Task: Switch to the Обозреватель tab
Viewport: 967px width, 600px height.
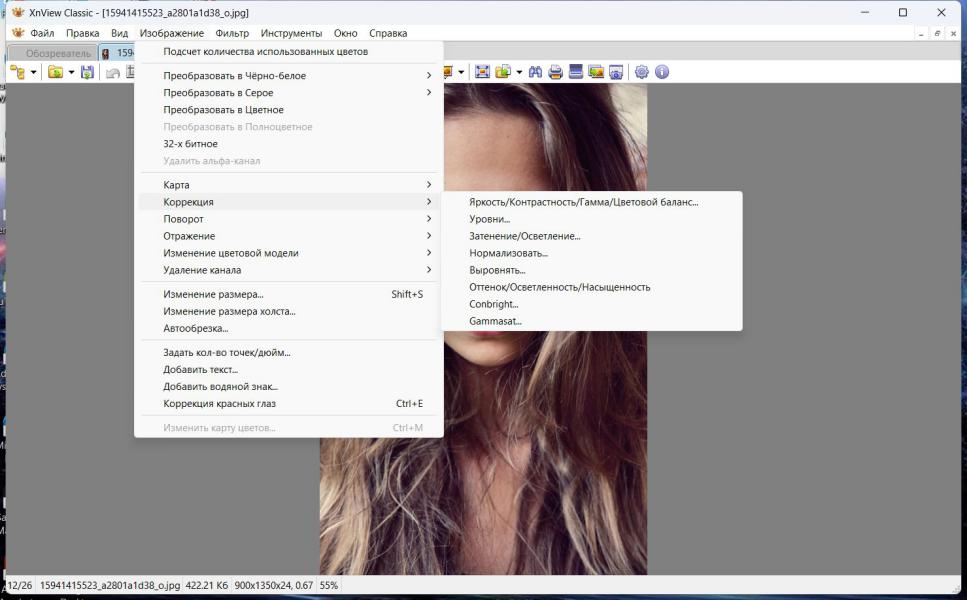Action: 57,53
